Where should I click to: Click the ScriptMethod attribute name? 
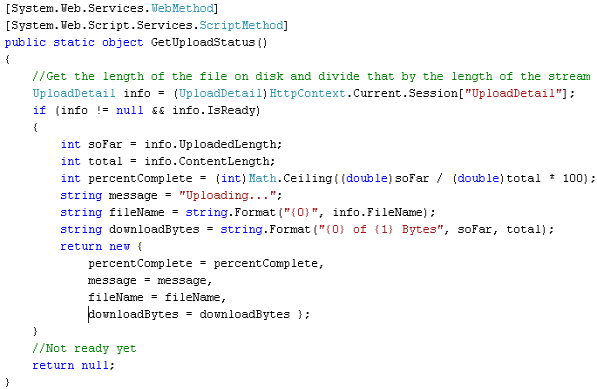click(241, 25)
